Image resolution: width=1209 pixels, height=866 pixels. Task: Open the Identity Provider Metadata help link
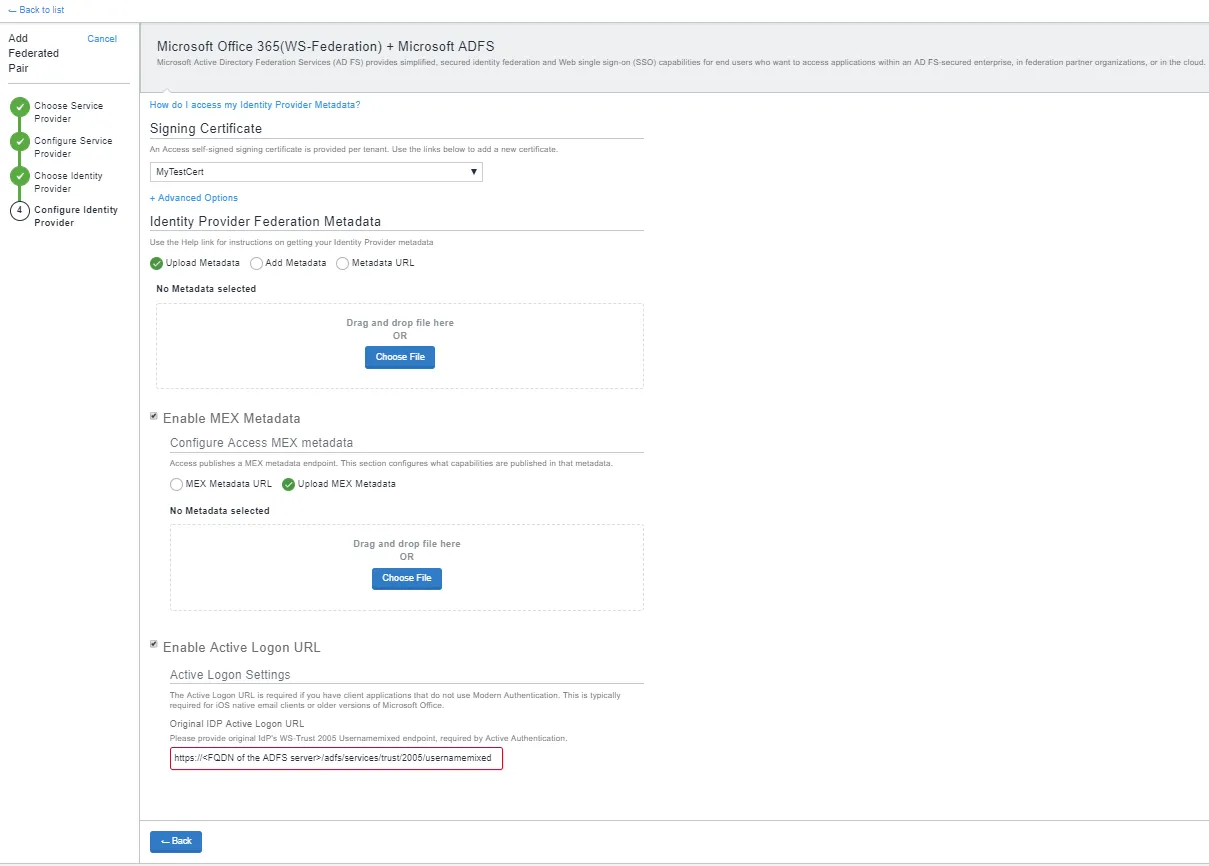[255, 105]
